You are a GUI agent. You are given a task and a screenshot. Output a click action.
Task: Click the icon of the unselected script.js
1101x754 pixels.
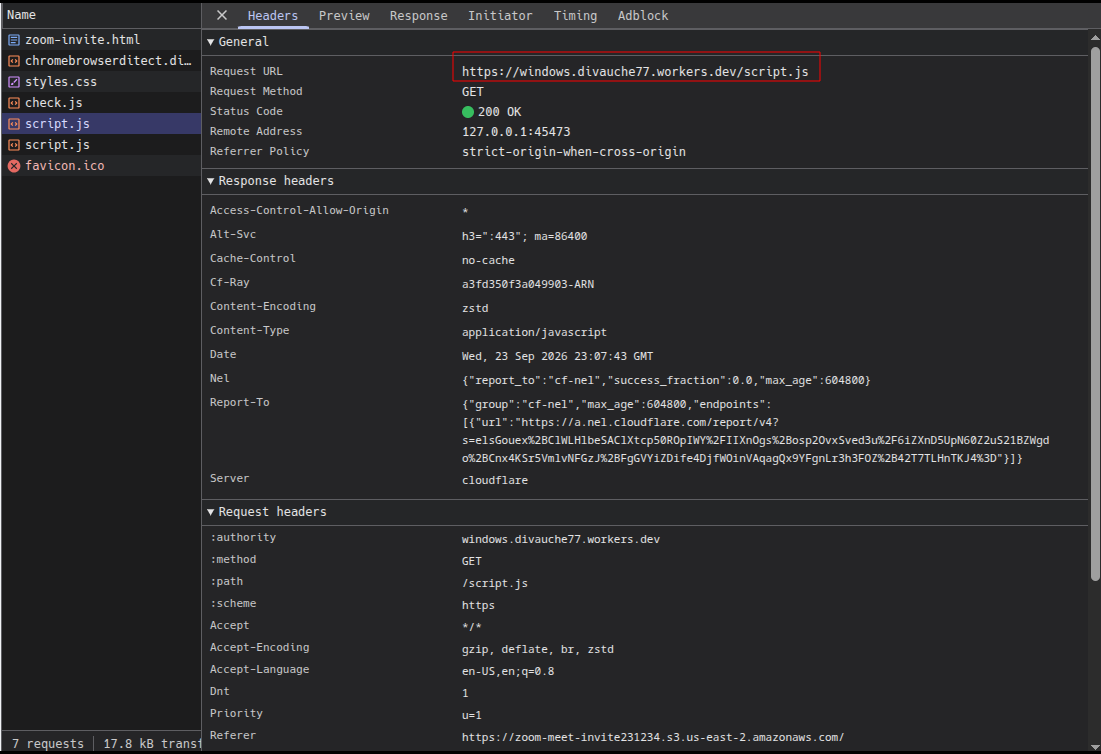14,145
